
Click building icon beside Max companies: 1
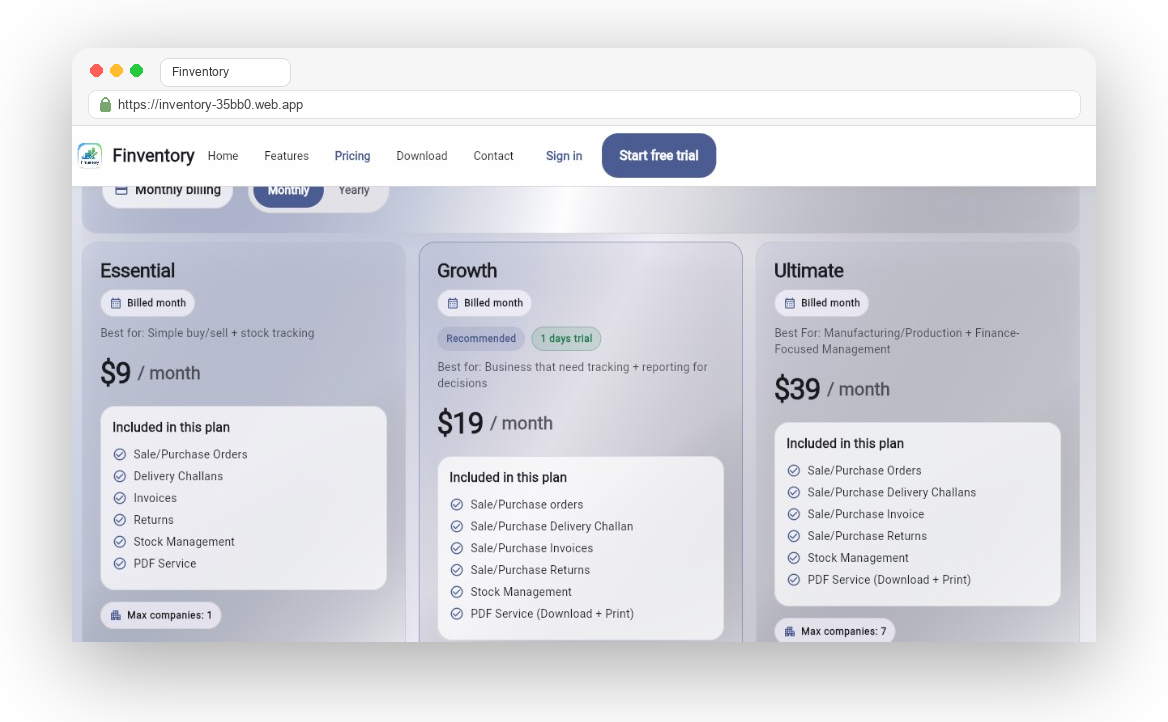115,615
